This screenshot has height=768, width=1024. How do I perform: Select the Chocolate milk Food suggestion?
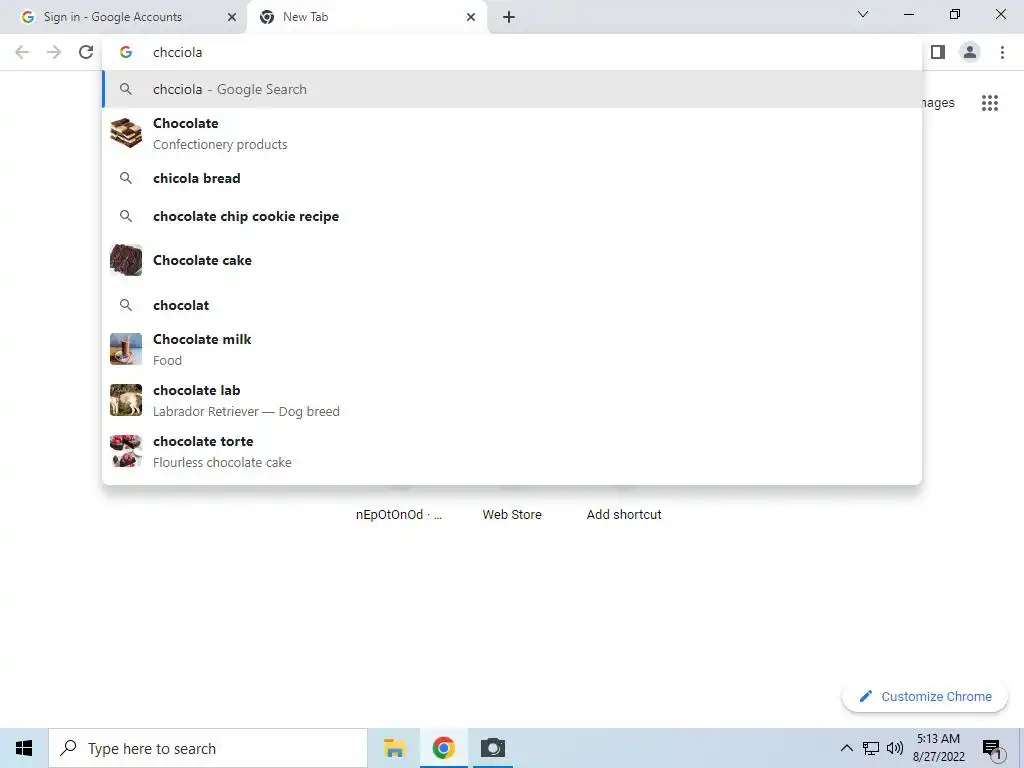click(x=512, y=349)
